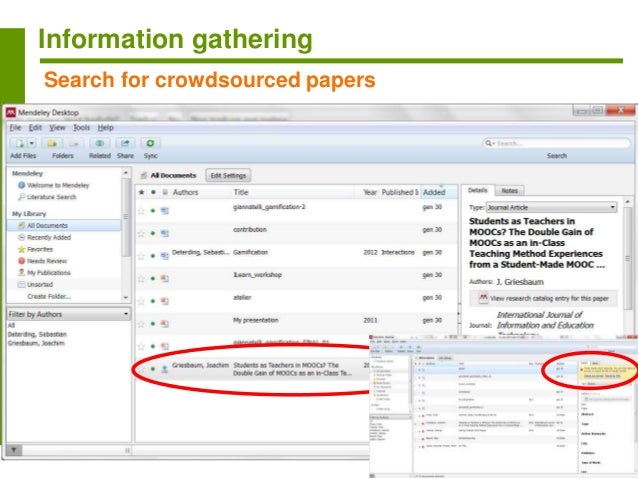Click the Sync toolbar icon
Viewport: 638px width, 479px height.
click(x=150, y=143)
